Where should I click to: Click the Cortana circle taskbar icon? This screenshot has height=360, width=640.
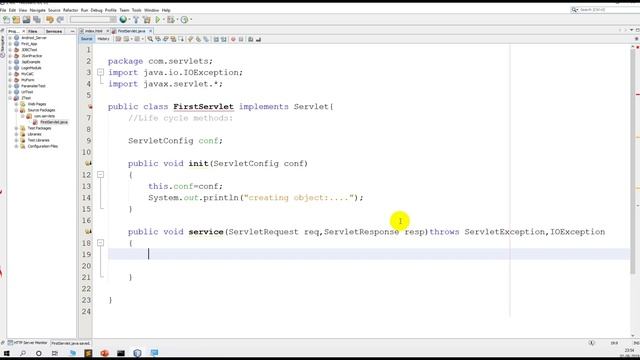[x=39, y=353]
